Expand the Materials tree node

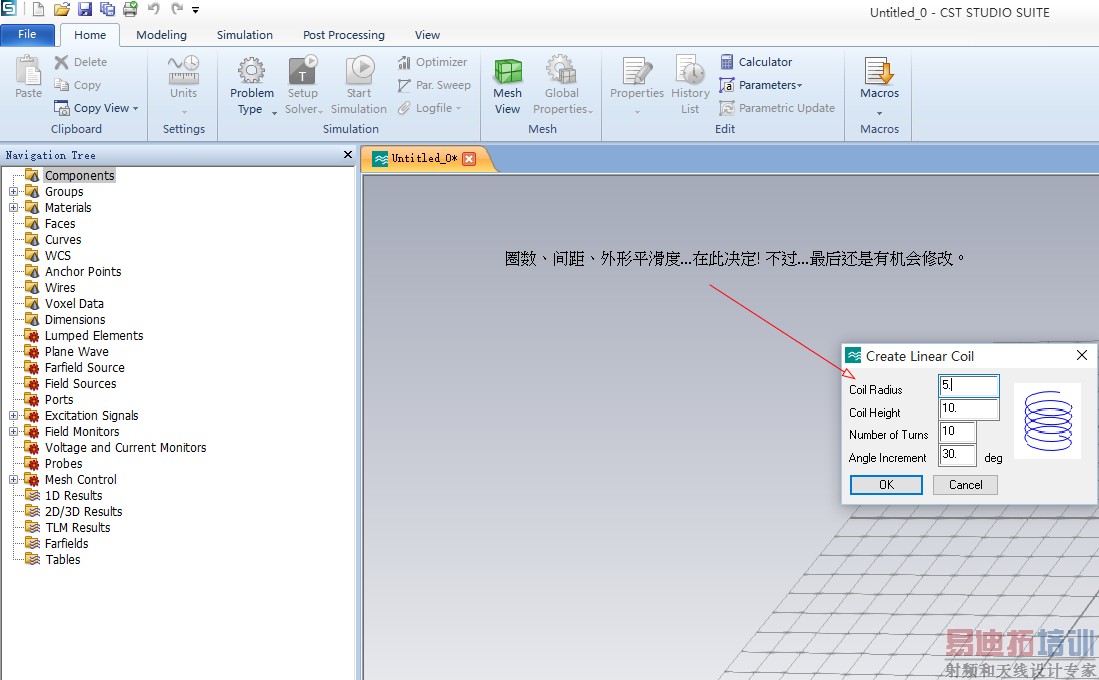pyautogui.click(x=13, y=208)
